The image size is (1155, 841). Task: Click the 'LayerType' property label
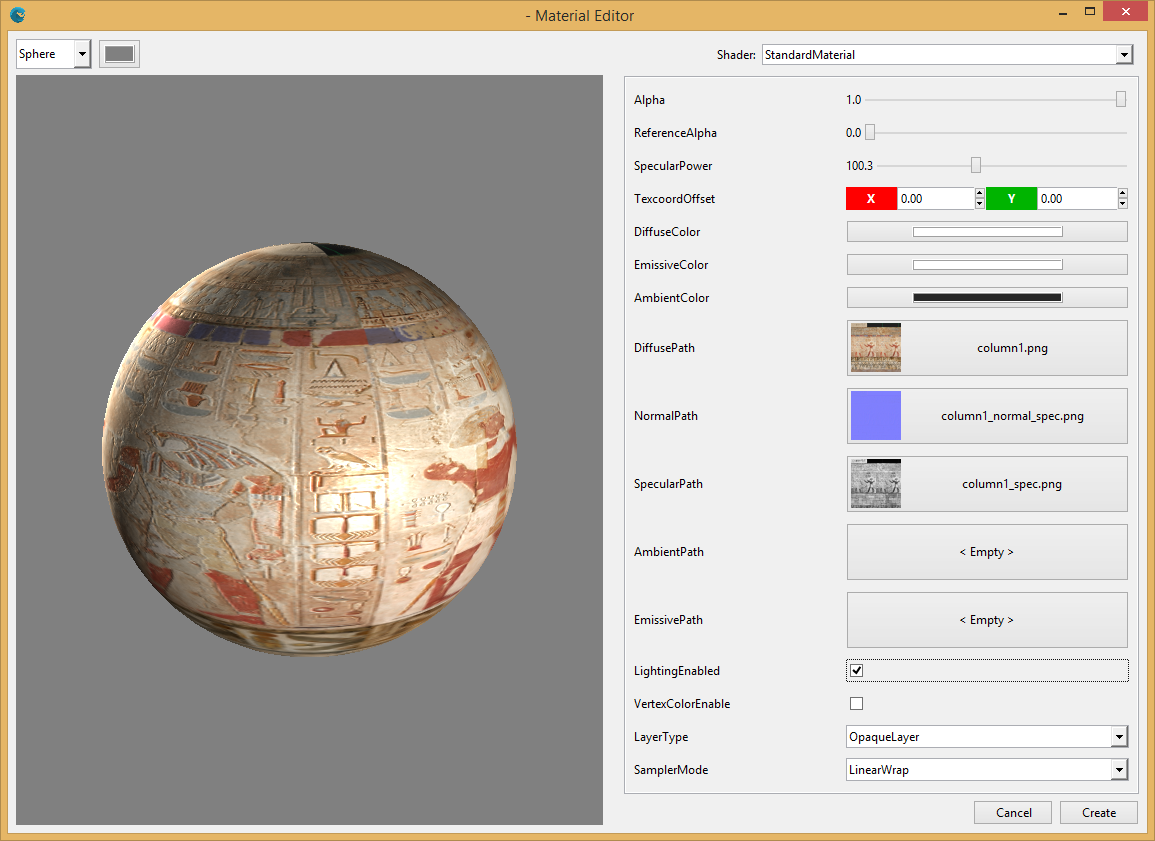coord(661,736)
